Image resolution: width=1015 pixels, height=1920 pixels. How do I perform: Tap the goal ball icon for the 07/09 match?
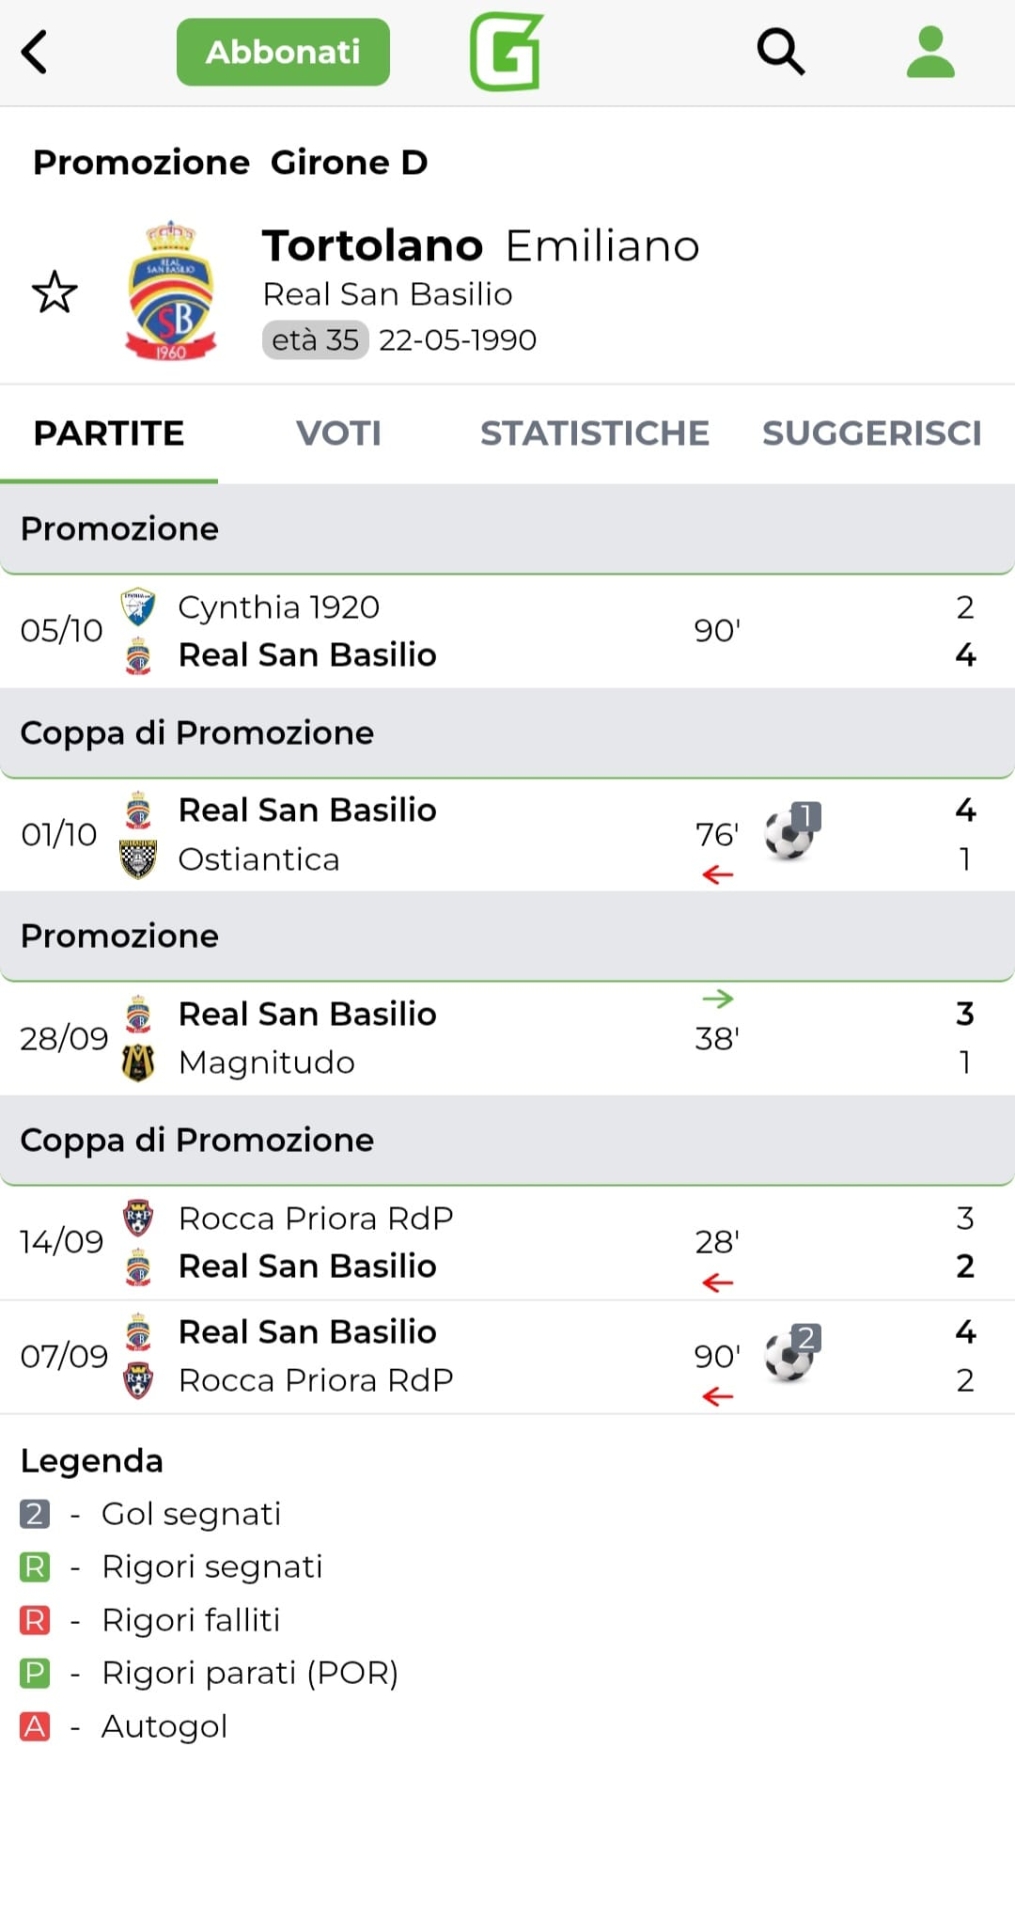pyautogui.click(x=790, y=1356)
